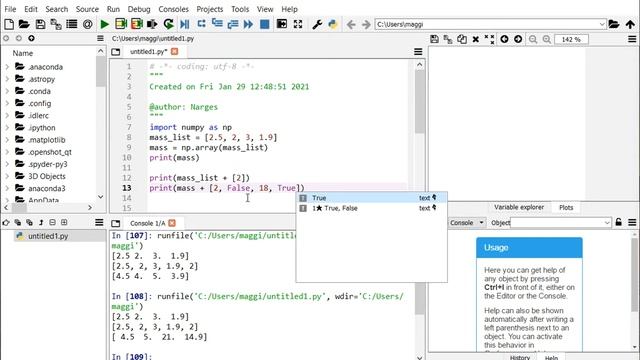The width and height of the screenshot is (640, 360).
Task: Show next plot arrow icon
Action: point(518,39)
